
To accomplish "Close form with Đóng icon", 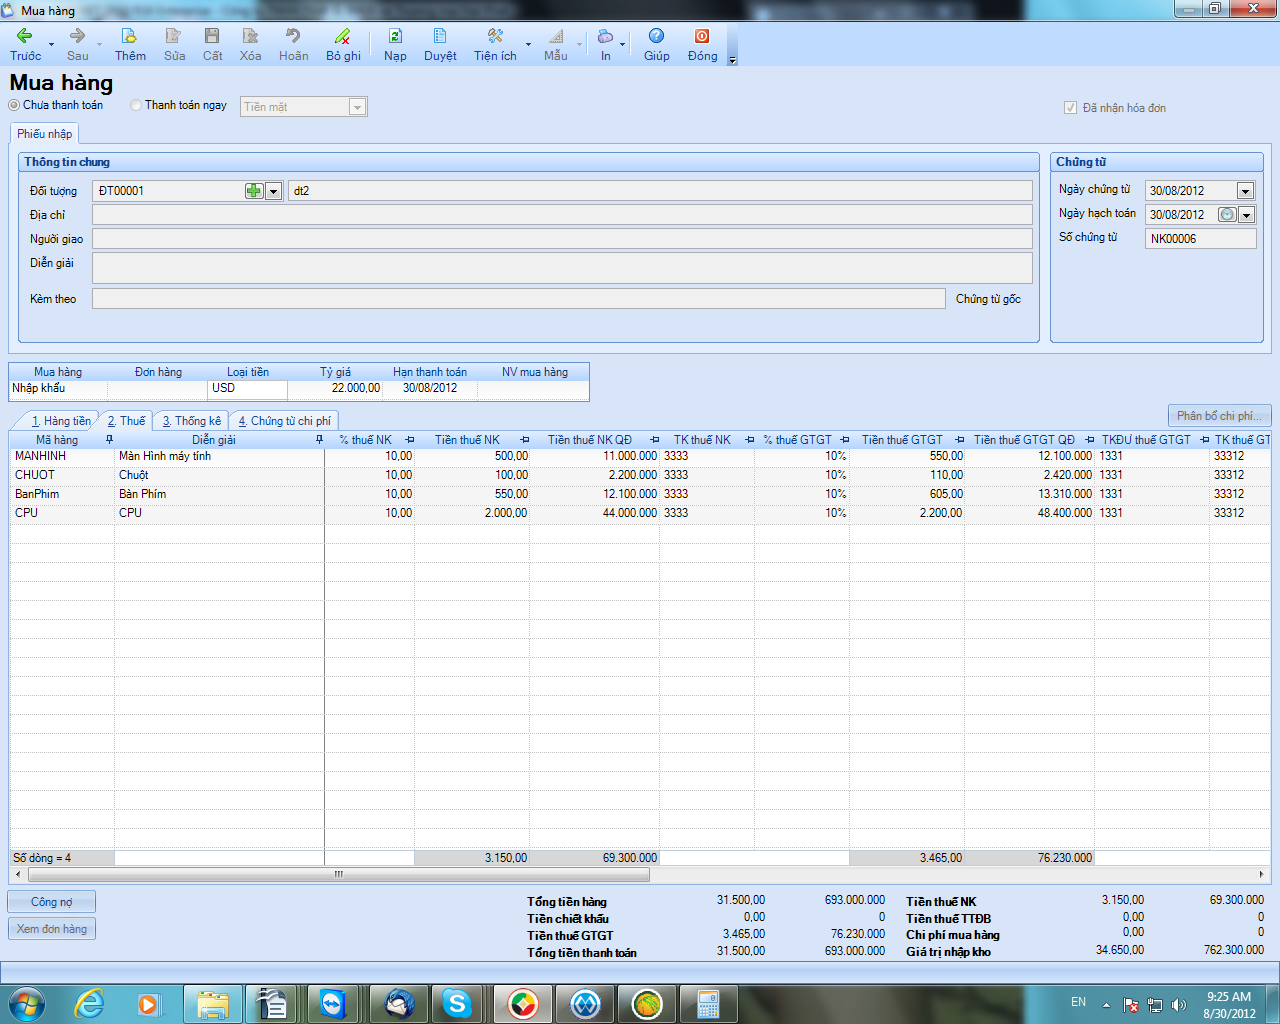I will [702, 36].
